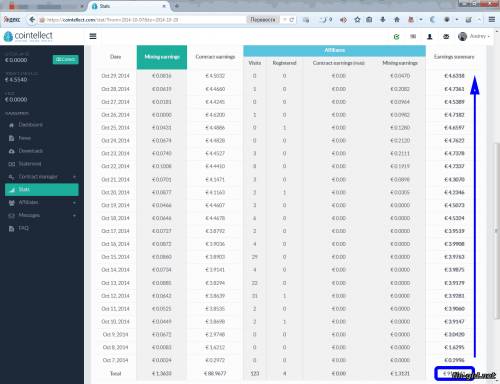The height and width of the screenshot is (384, 500).
Task: Open the News section in sidebar
Action: point(24,138)
